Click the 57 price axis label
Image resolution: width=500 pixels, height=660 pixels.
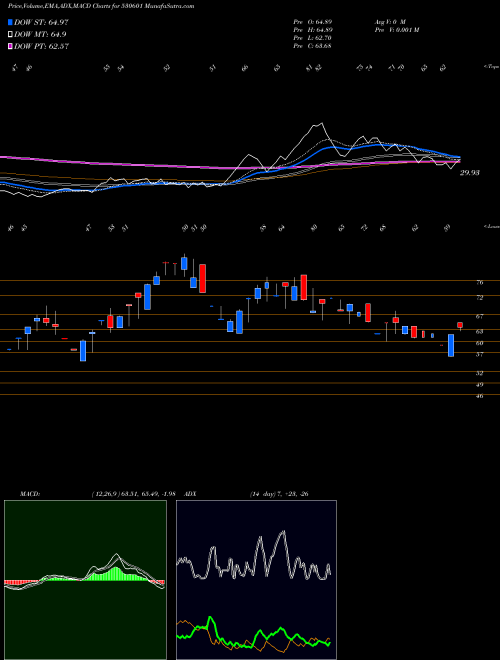click(x=479, y=354)
